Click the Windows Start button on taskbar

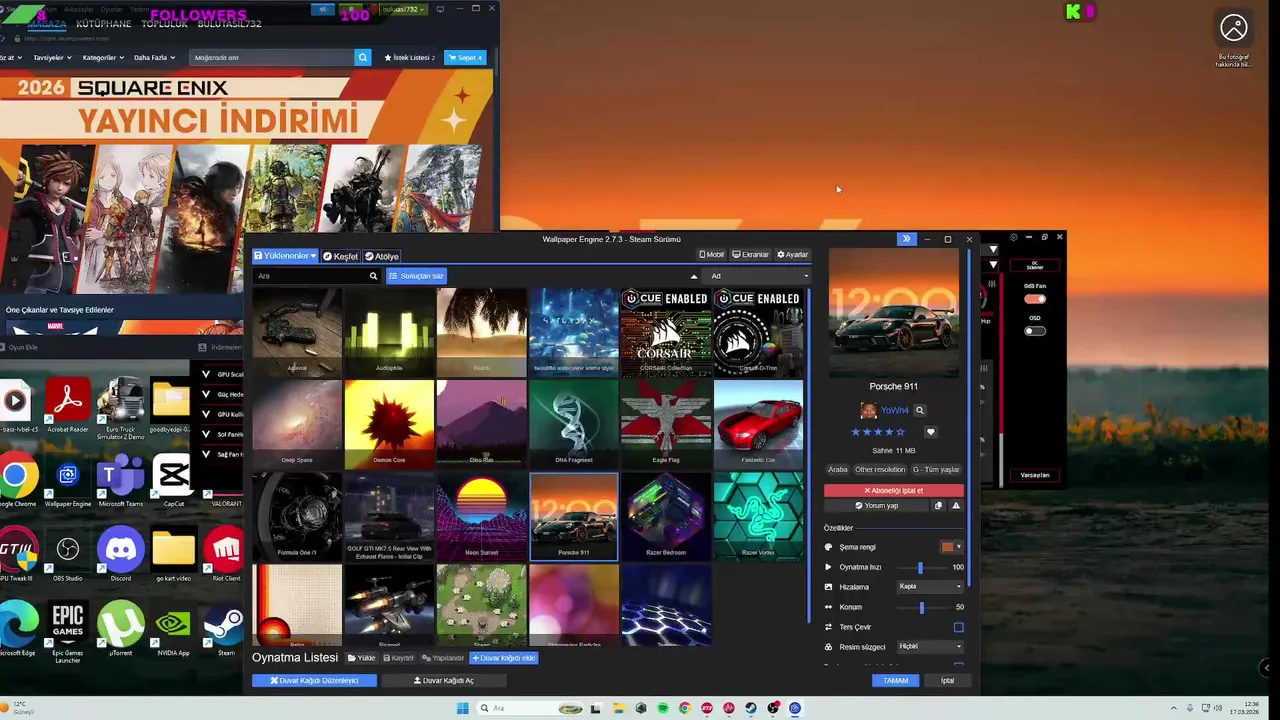[x=462, y=708]
